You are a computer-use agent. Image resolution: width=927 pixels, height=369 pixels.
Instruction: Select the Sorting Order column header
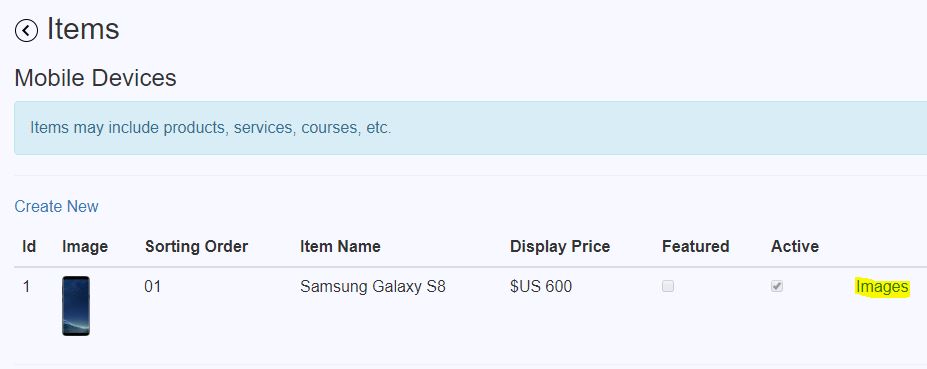point(196,247)
